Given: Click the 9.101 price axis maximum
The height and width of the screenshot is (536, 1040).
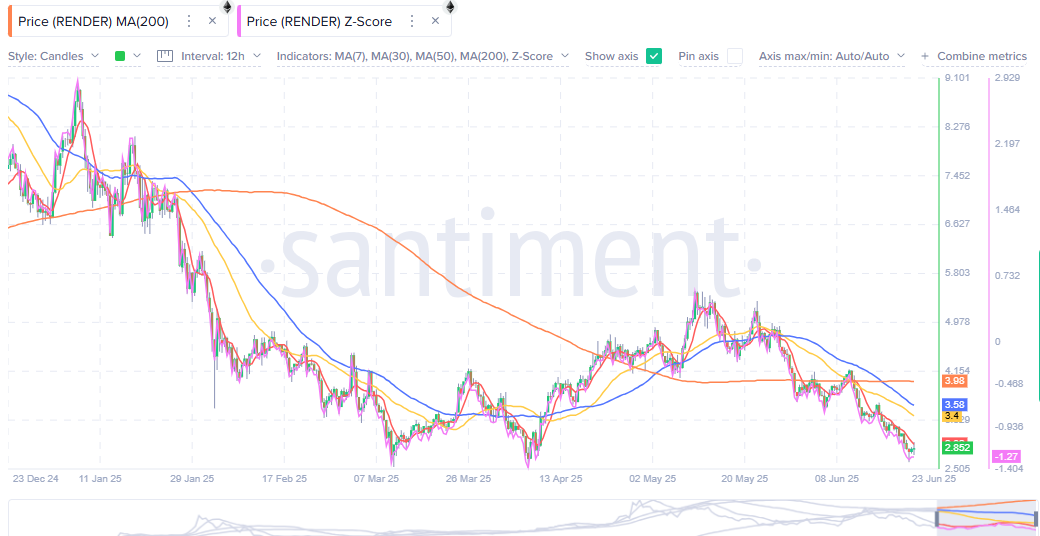Looking at the screenshot, I should pyautogui.click(x=956, y=78).
